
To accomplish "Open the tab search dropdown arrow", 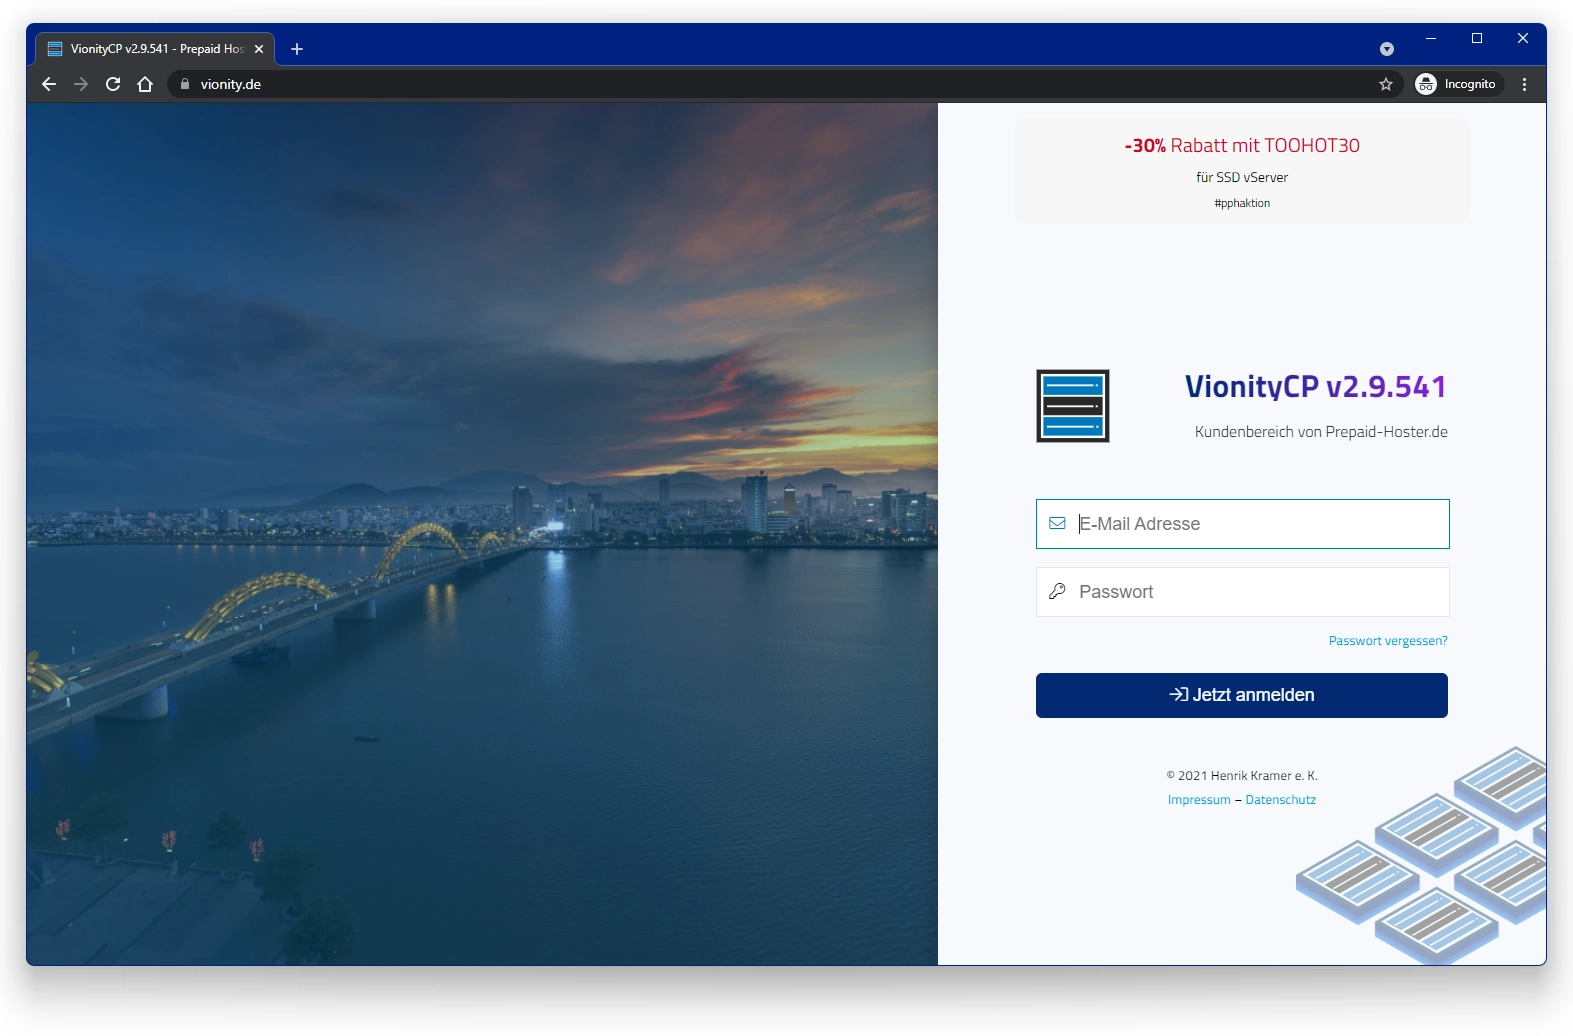I will click(1387, 49).
